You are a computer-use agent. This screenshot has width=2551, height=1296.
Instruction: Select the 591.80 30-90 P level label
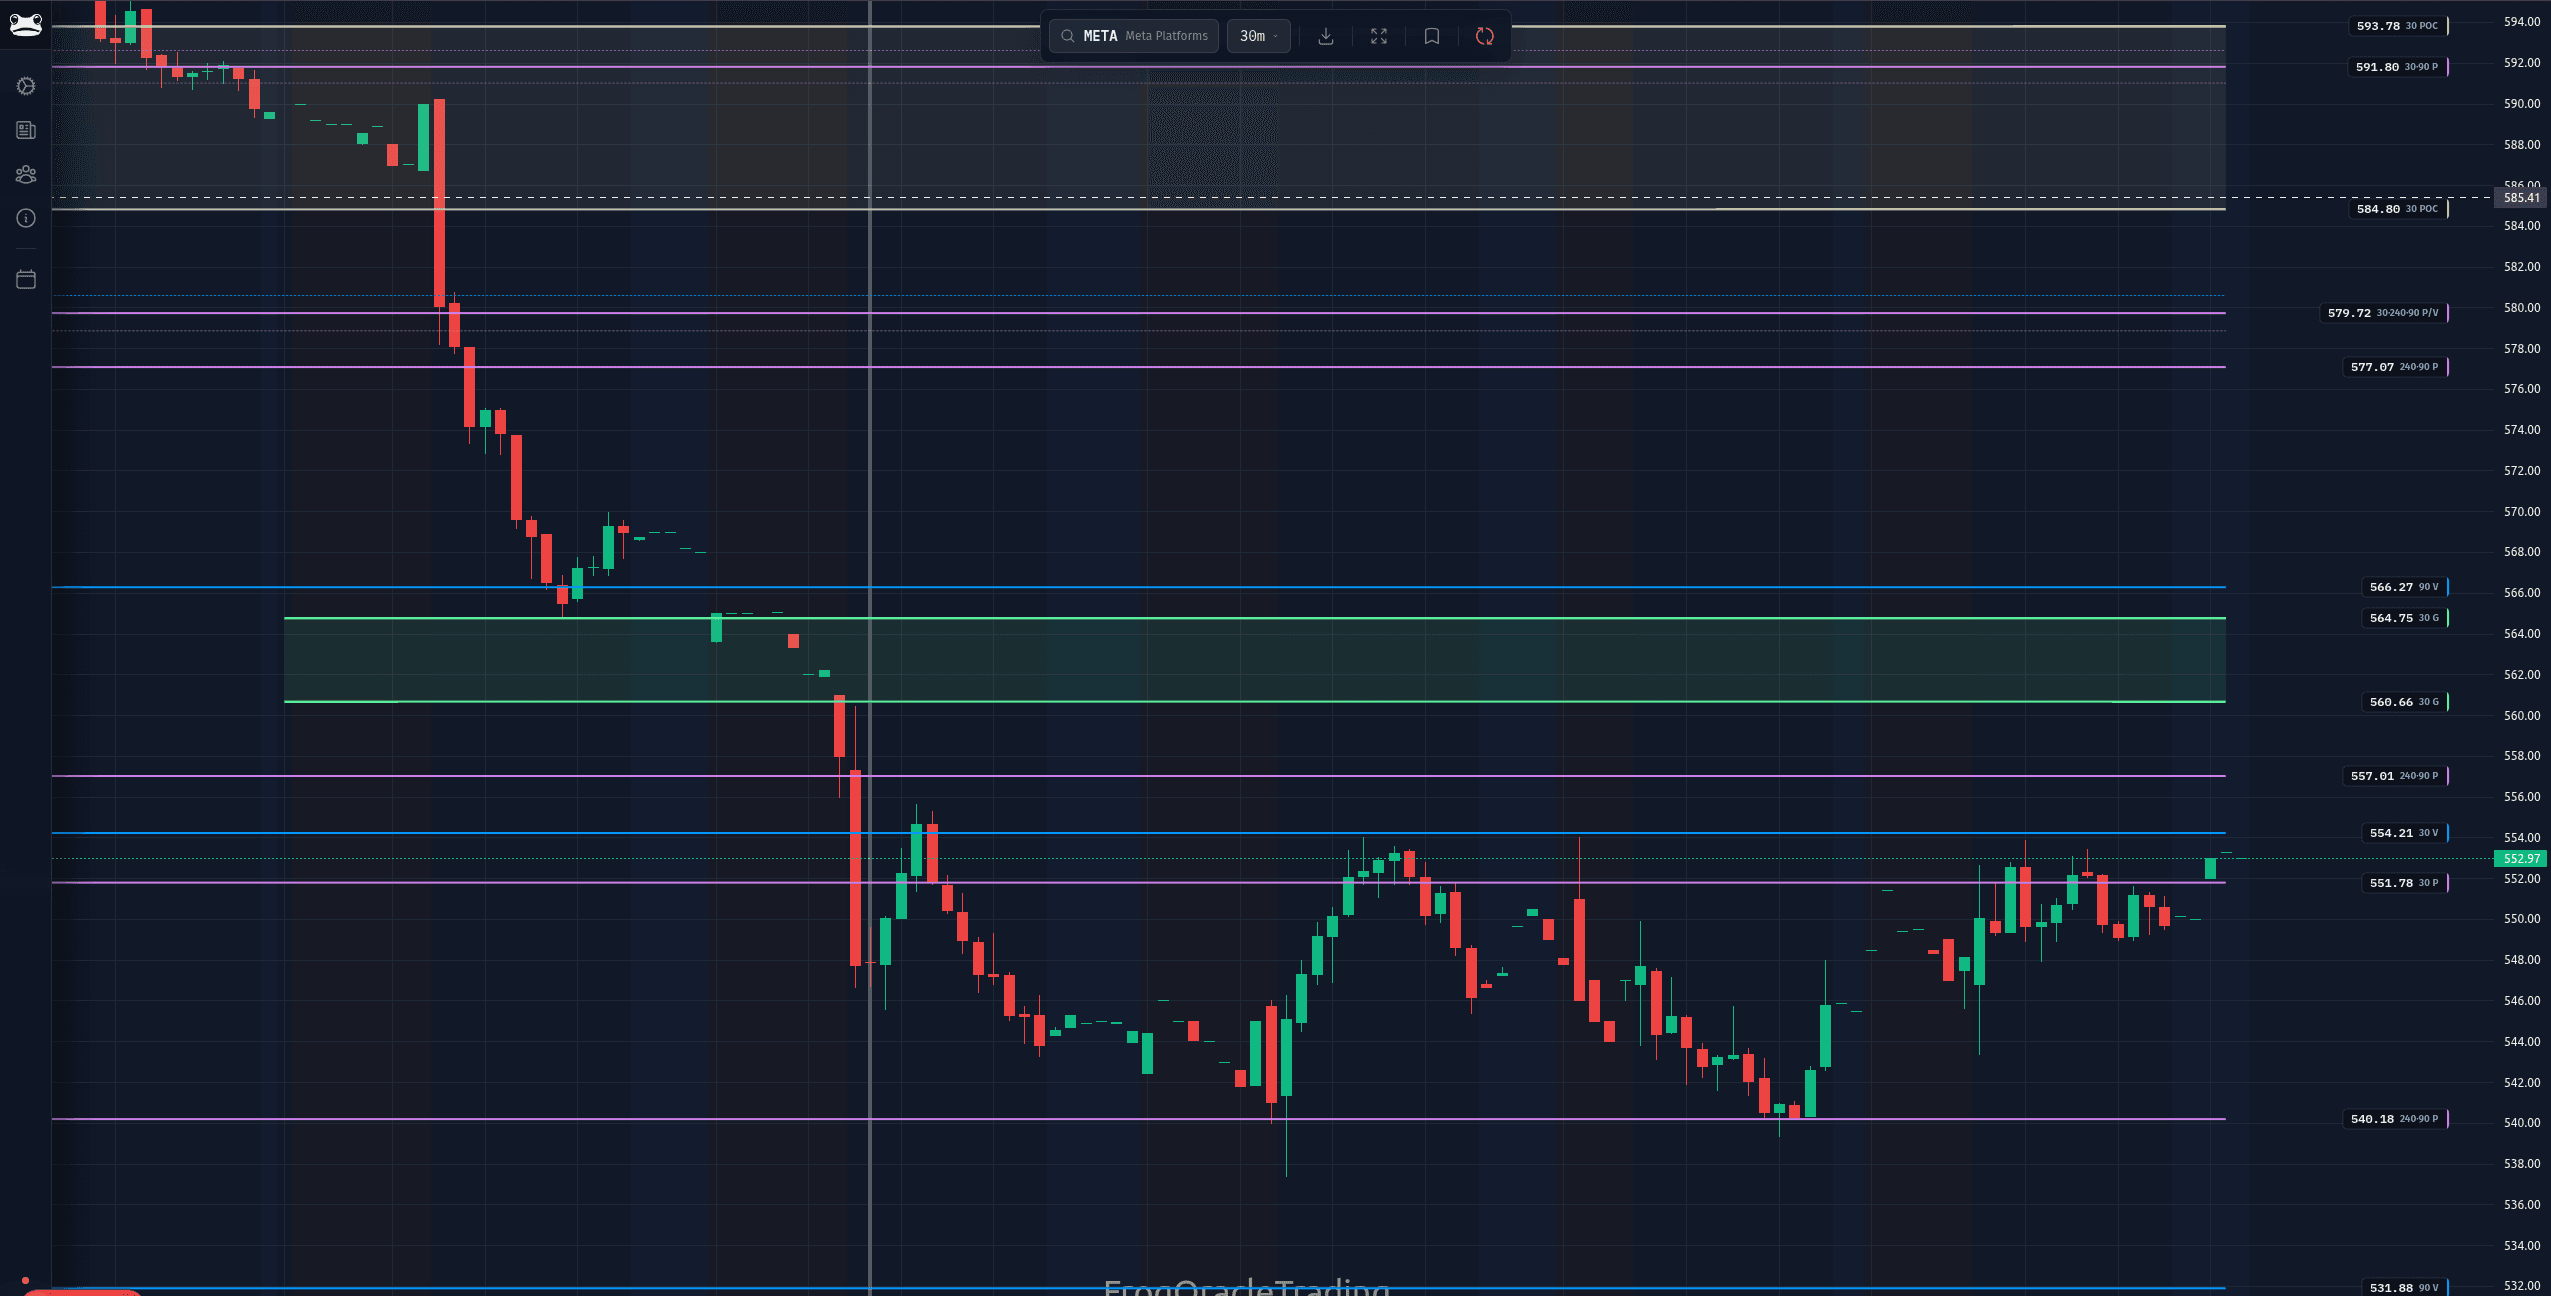pos(2397,67)
